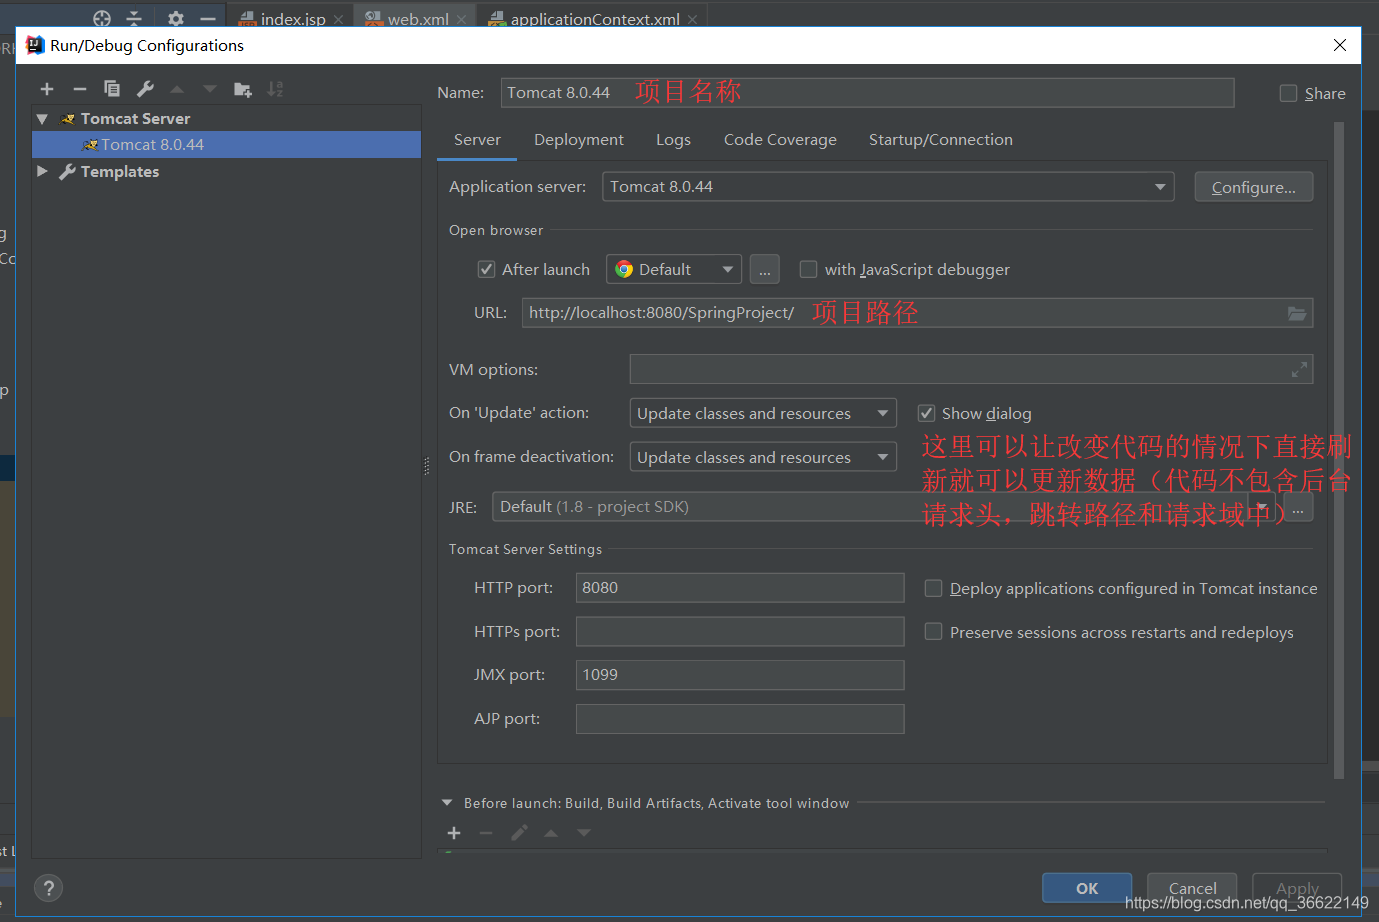1379x922 pixels.
Task: Move before launch task up
Action: click(x=551, y=833)
